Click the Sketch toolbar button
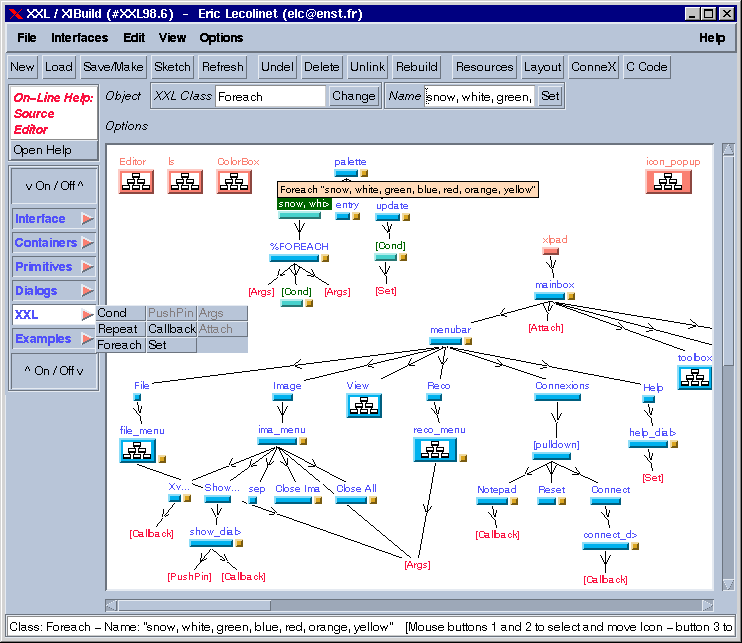Image resolution: width=742 pixels, height=643 pixels. point(172,67)
